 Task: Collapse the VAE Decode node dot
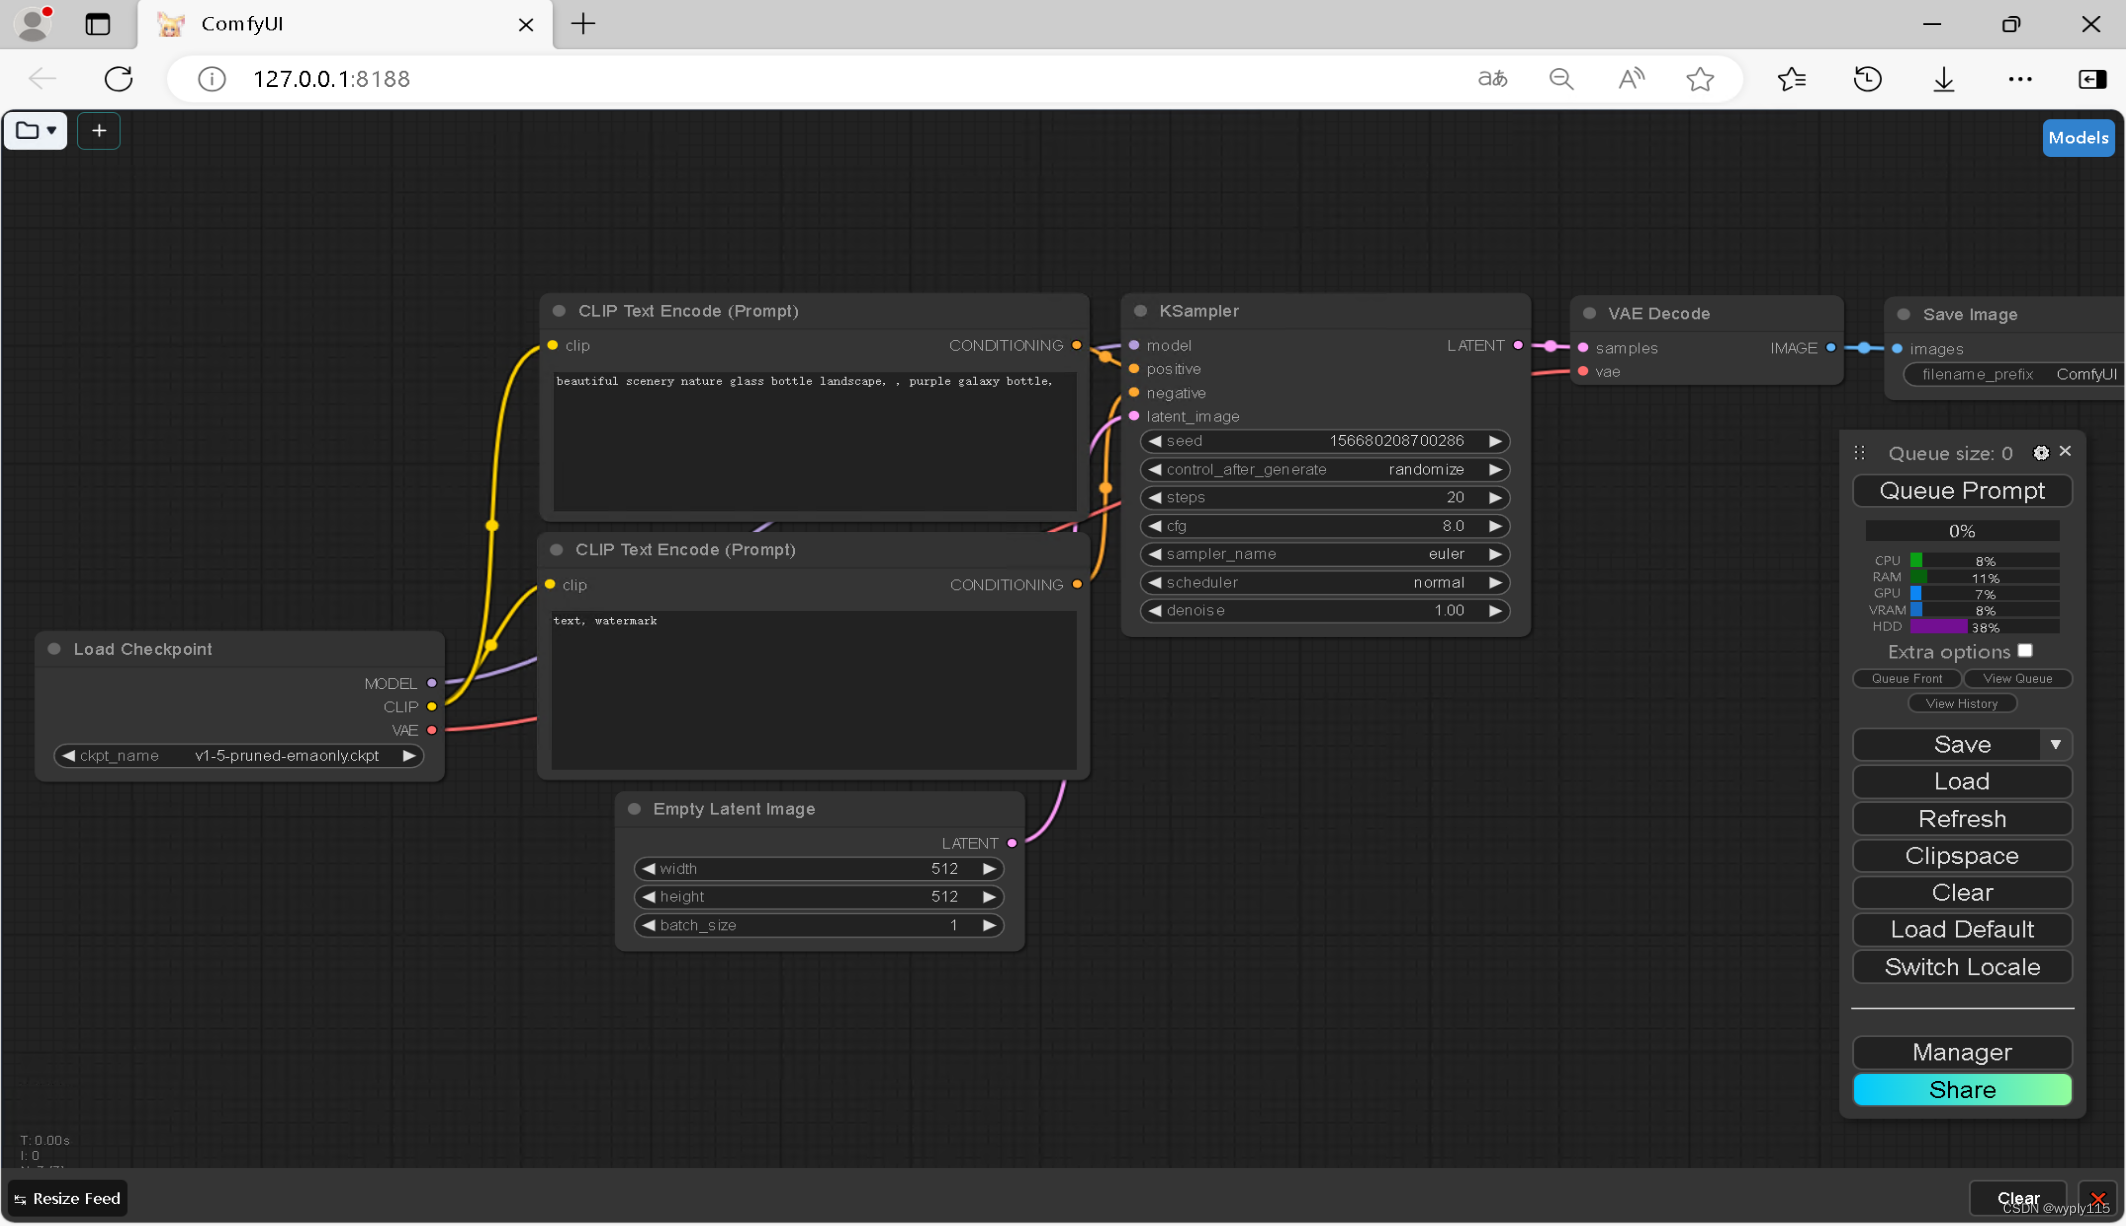point(1589,314)
